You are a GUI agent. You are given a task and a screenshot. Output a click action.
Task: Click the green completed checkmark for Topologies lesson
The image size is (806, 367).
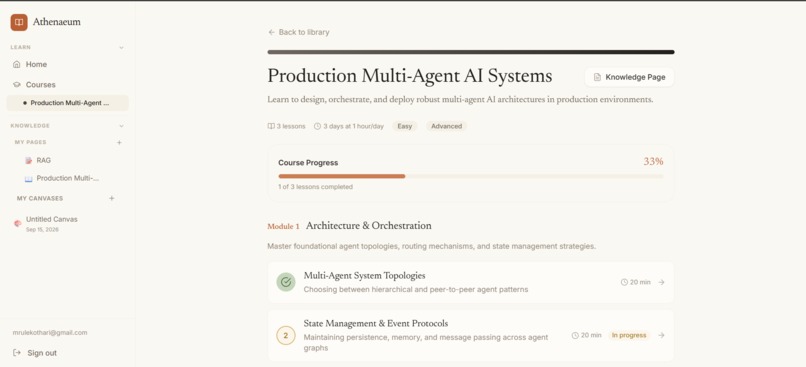coord(286,282)
